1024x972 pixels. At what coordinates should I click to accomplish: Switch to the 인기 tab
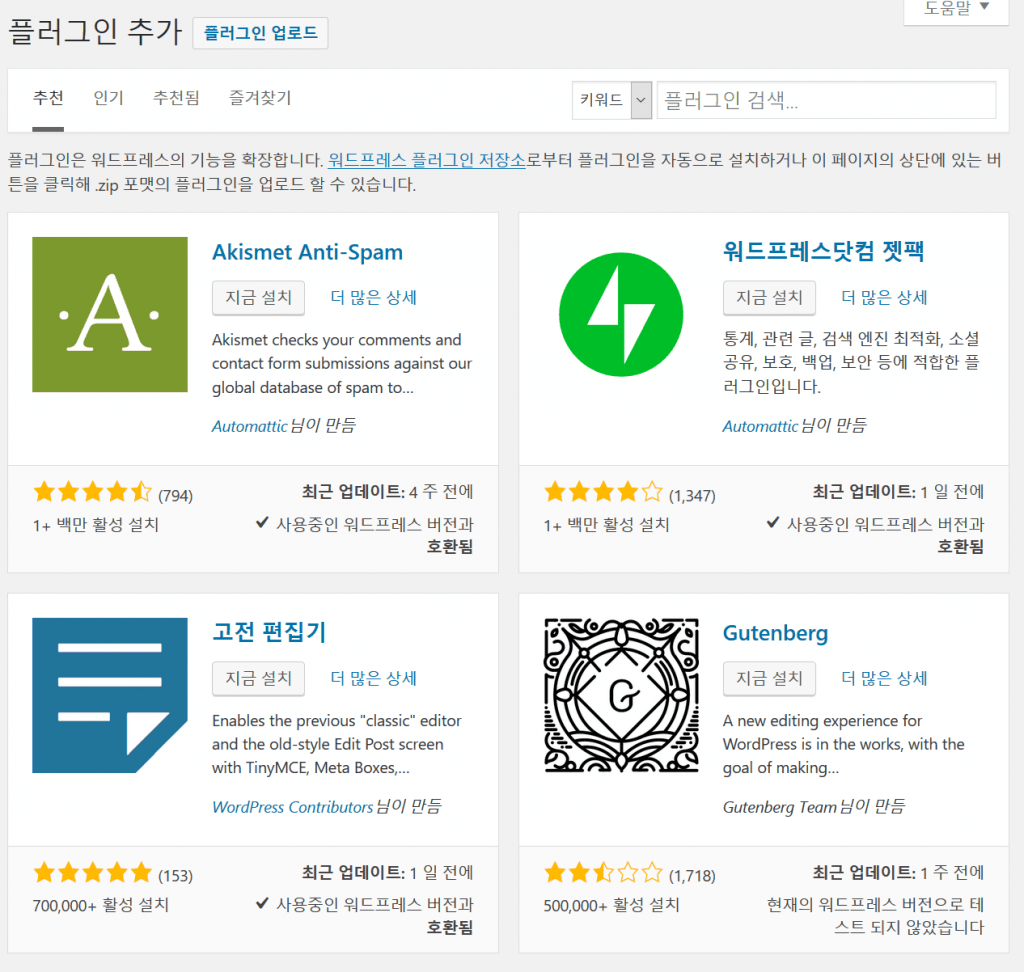[x=108, y=98]
